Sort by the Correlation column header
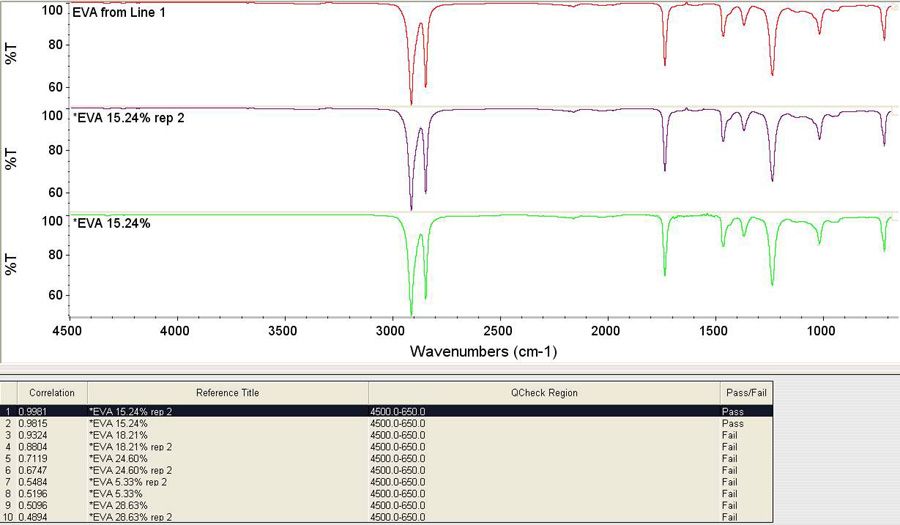 click(x=52, y=393)
